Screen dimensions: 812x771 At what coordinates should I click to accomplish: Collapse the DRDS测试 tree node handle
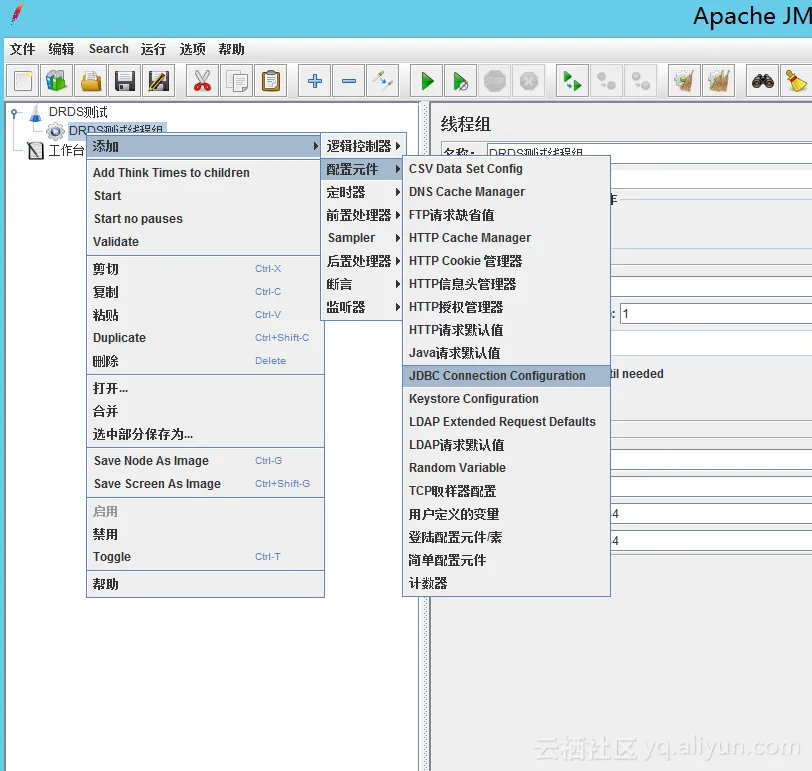point(16,112)
